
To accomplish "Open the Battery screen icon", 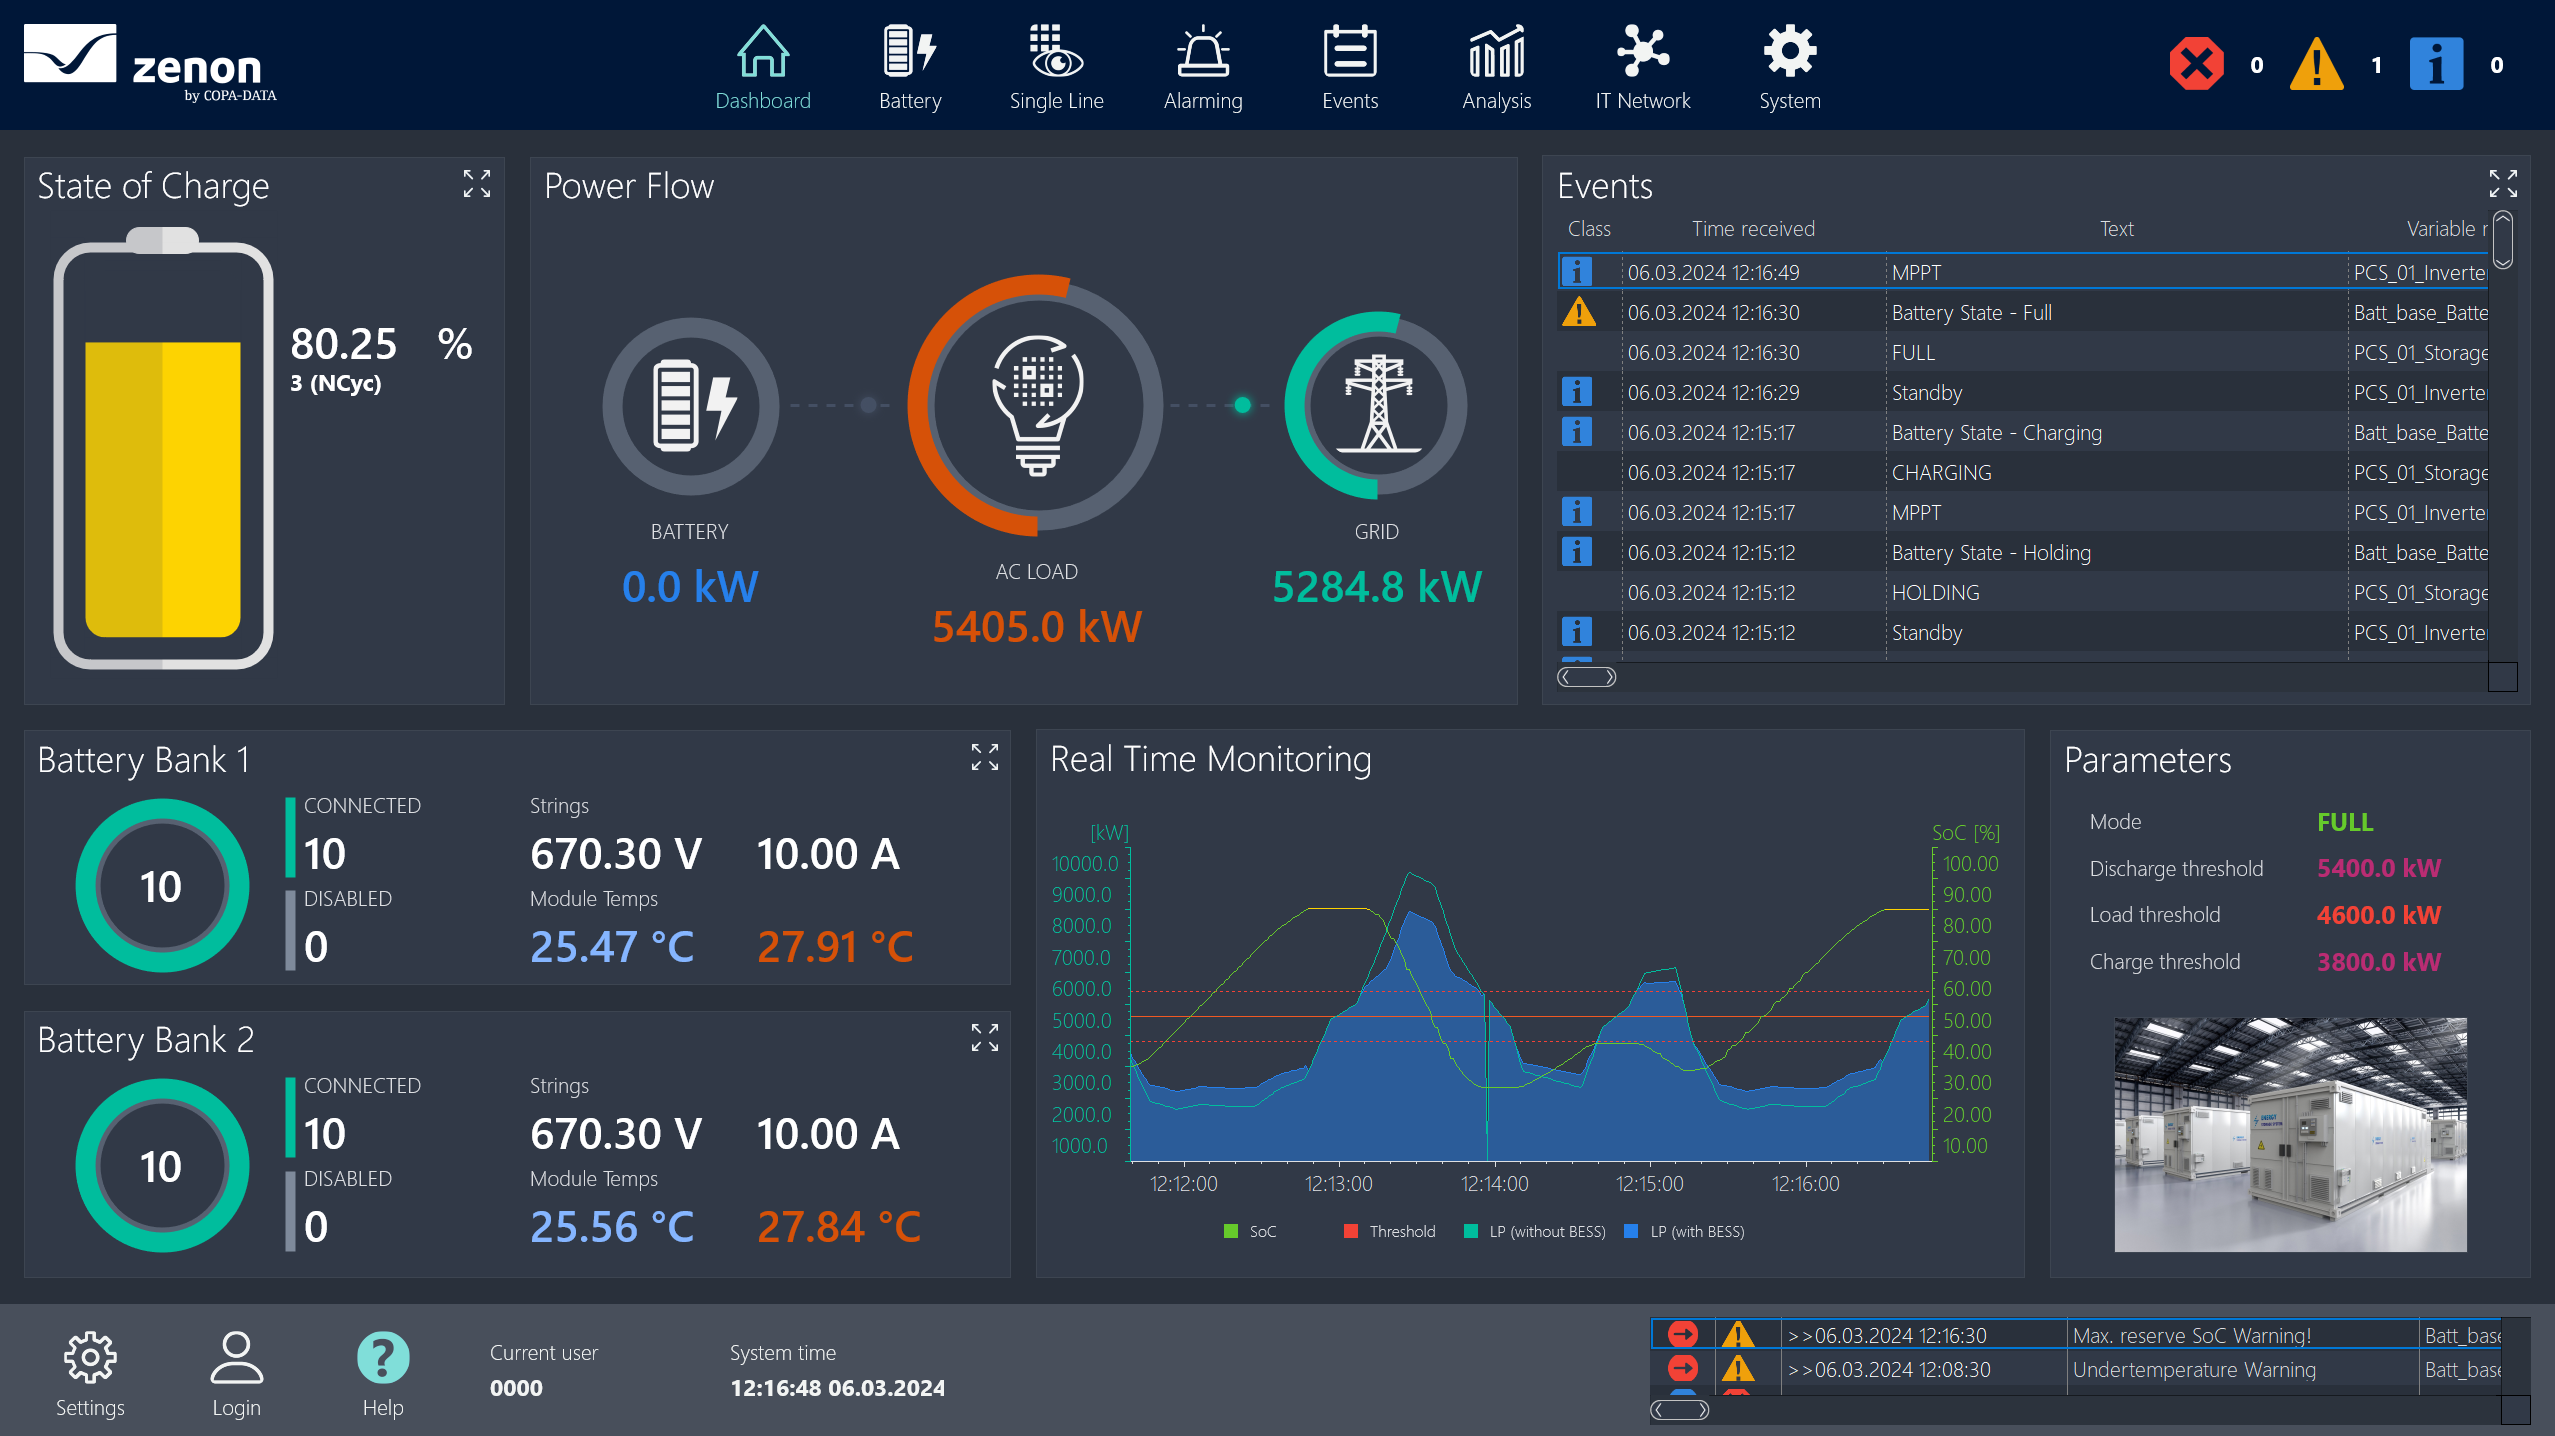I will point(909,53).
